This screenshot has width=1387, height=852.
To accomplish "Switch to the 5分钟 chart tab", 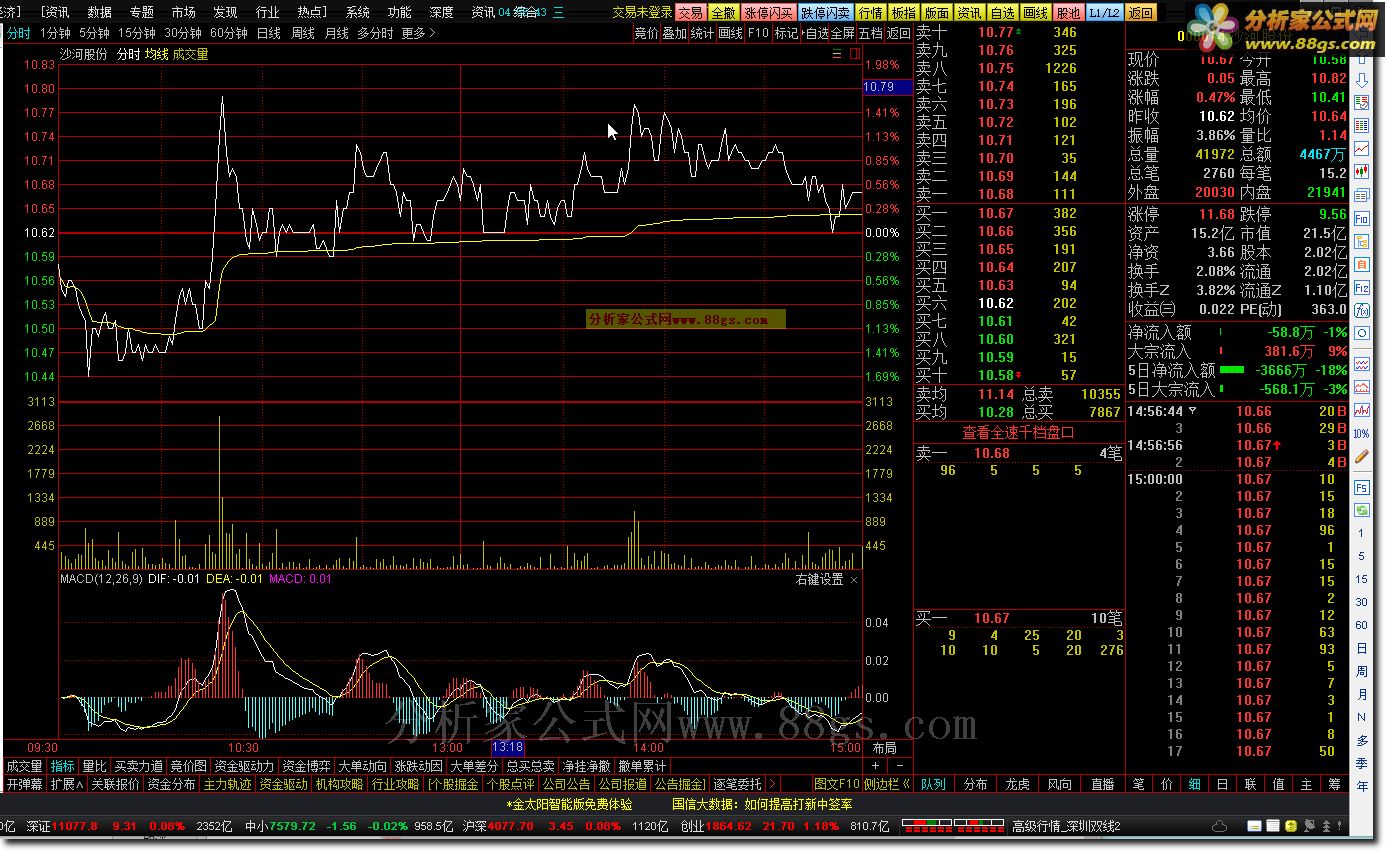I will pyautogui.click(x=94, y=33).
